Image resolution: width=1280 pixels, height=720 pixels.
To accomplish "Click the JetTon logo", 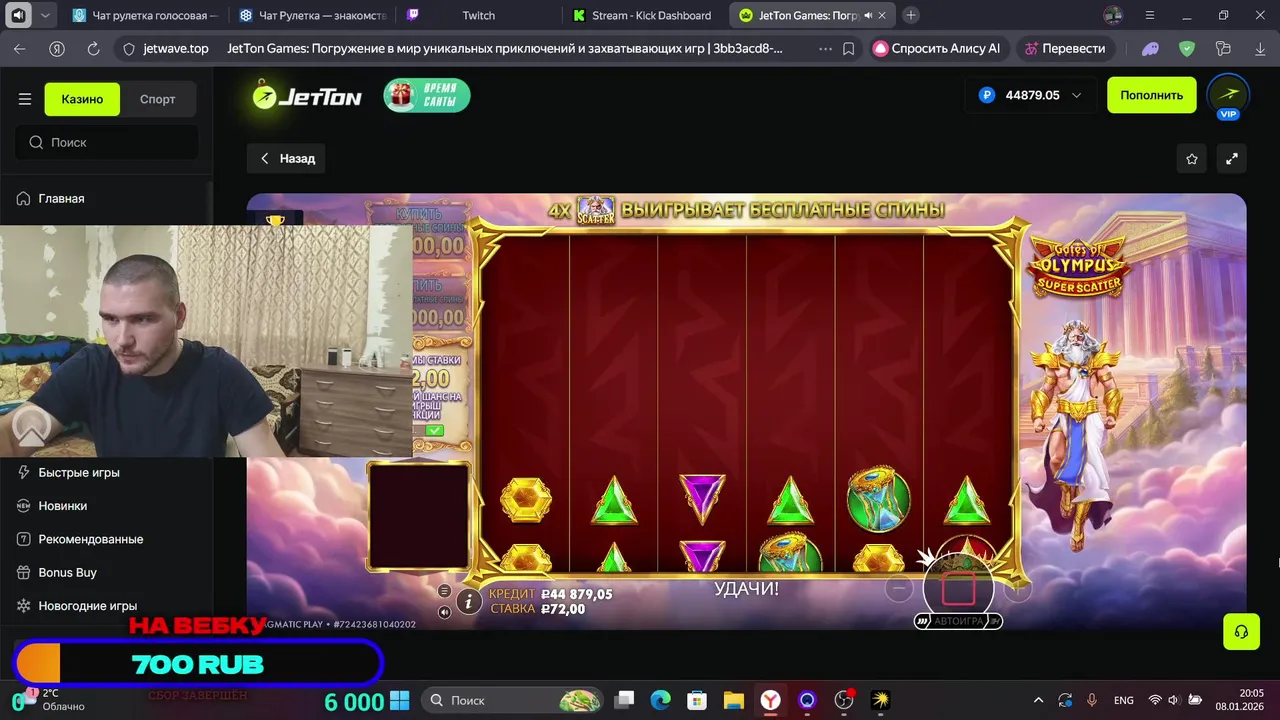I will 306,96.
